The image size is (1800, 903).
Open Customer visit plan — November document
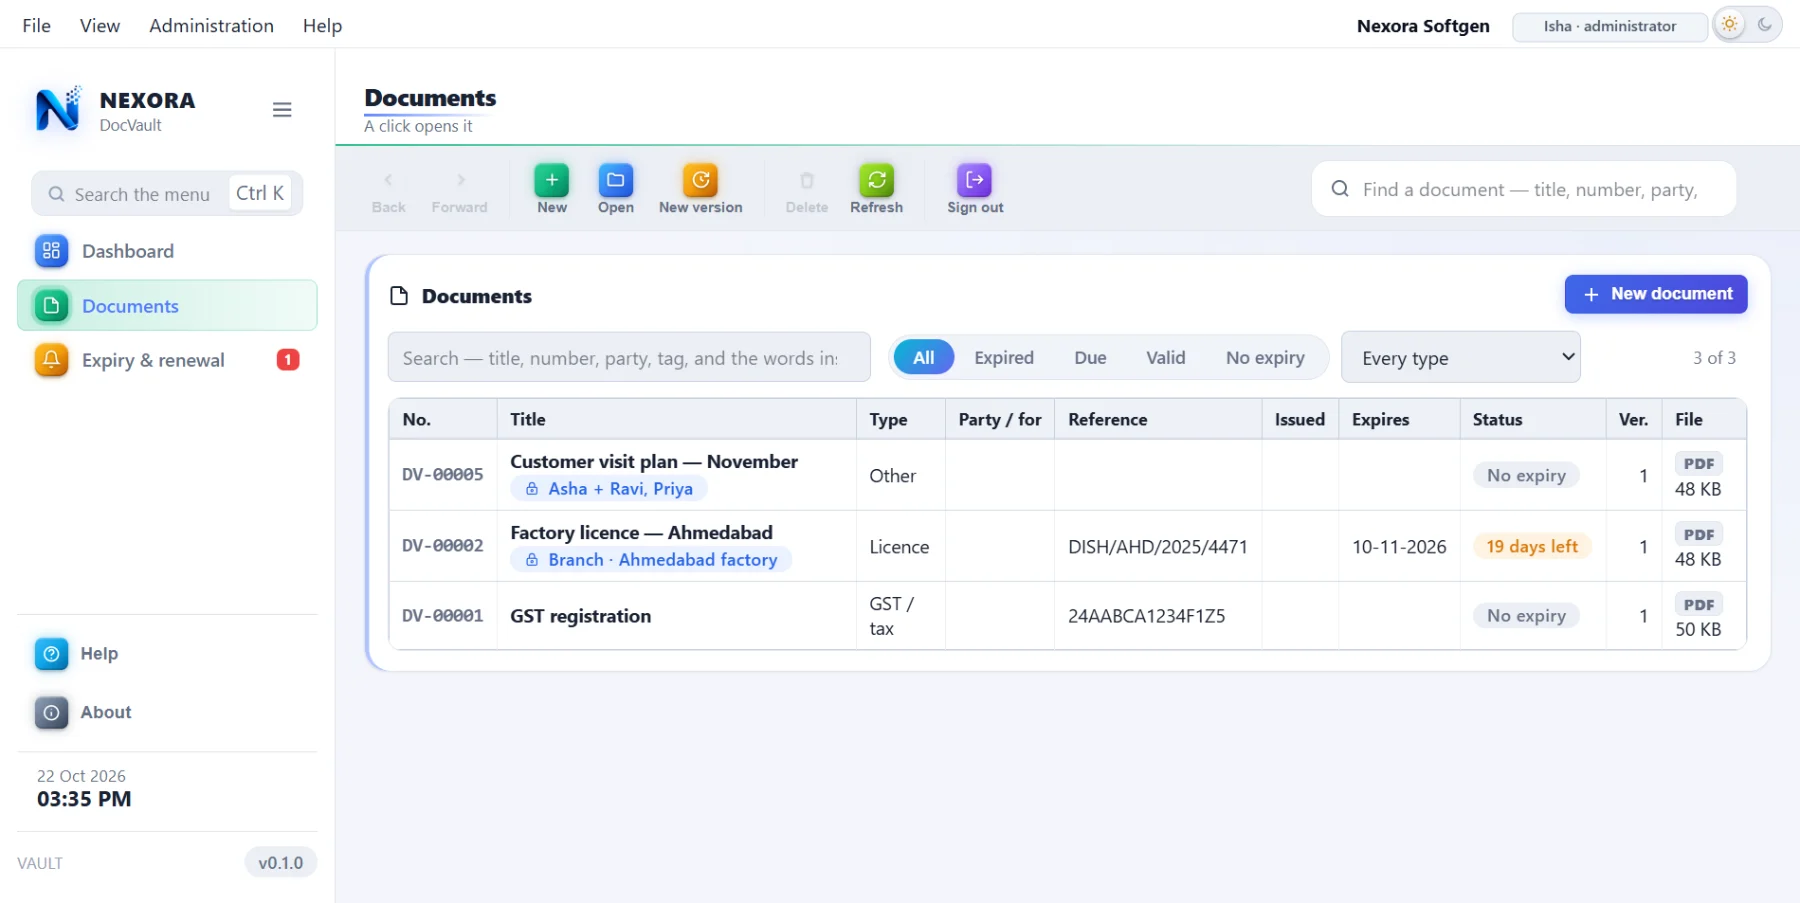(x=654, y=462)
